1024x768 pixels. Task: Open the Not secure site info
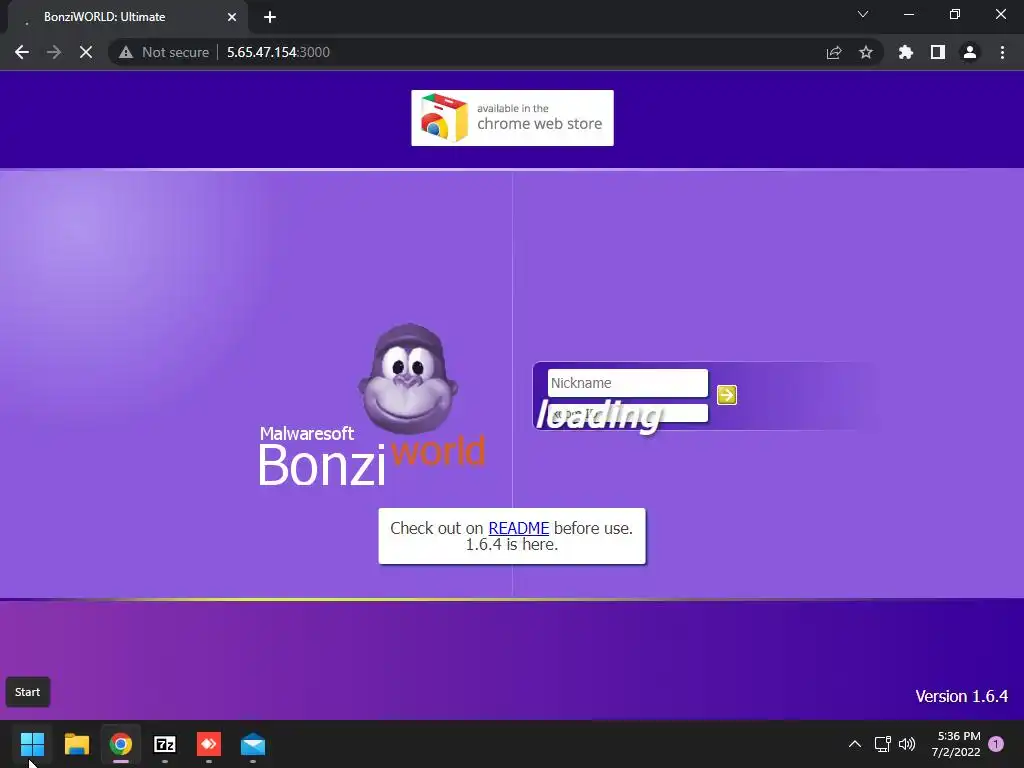(x=164, y=52)
